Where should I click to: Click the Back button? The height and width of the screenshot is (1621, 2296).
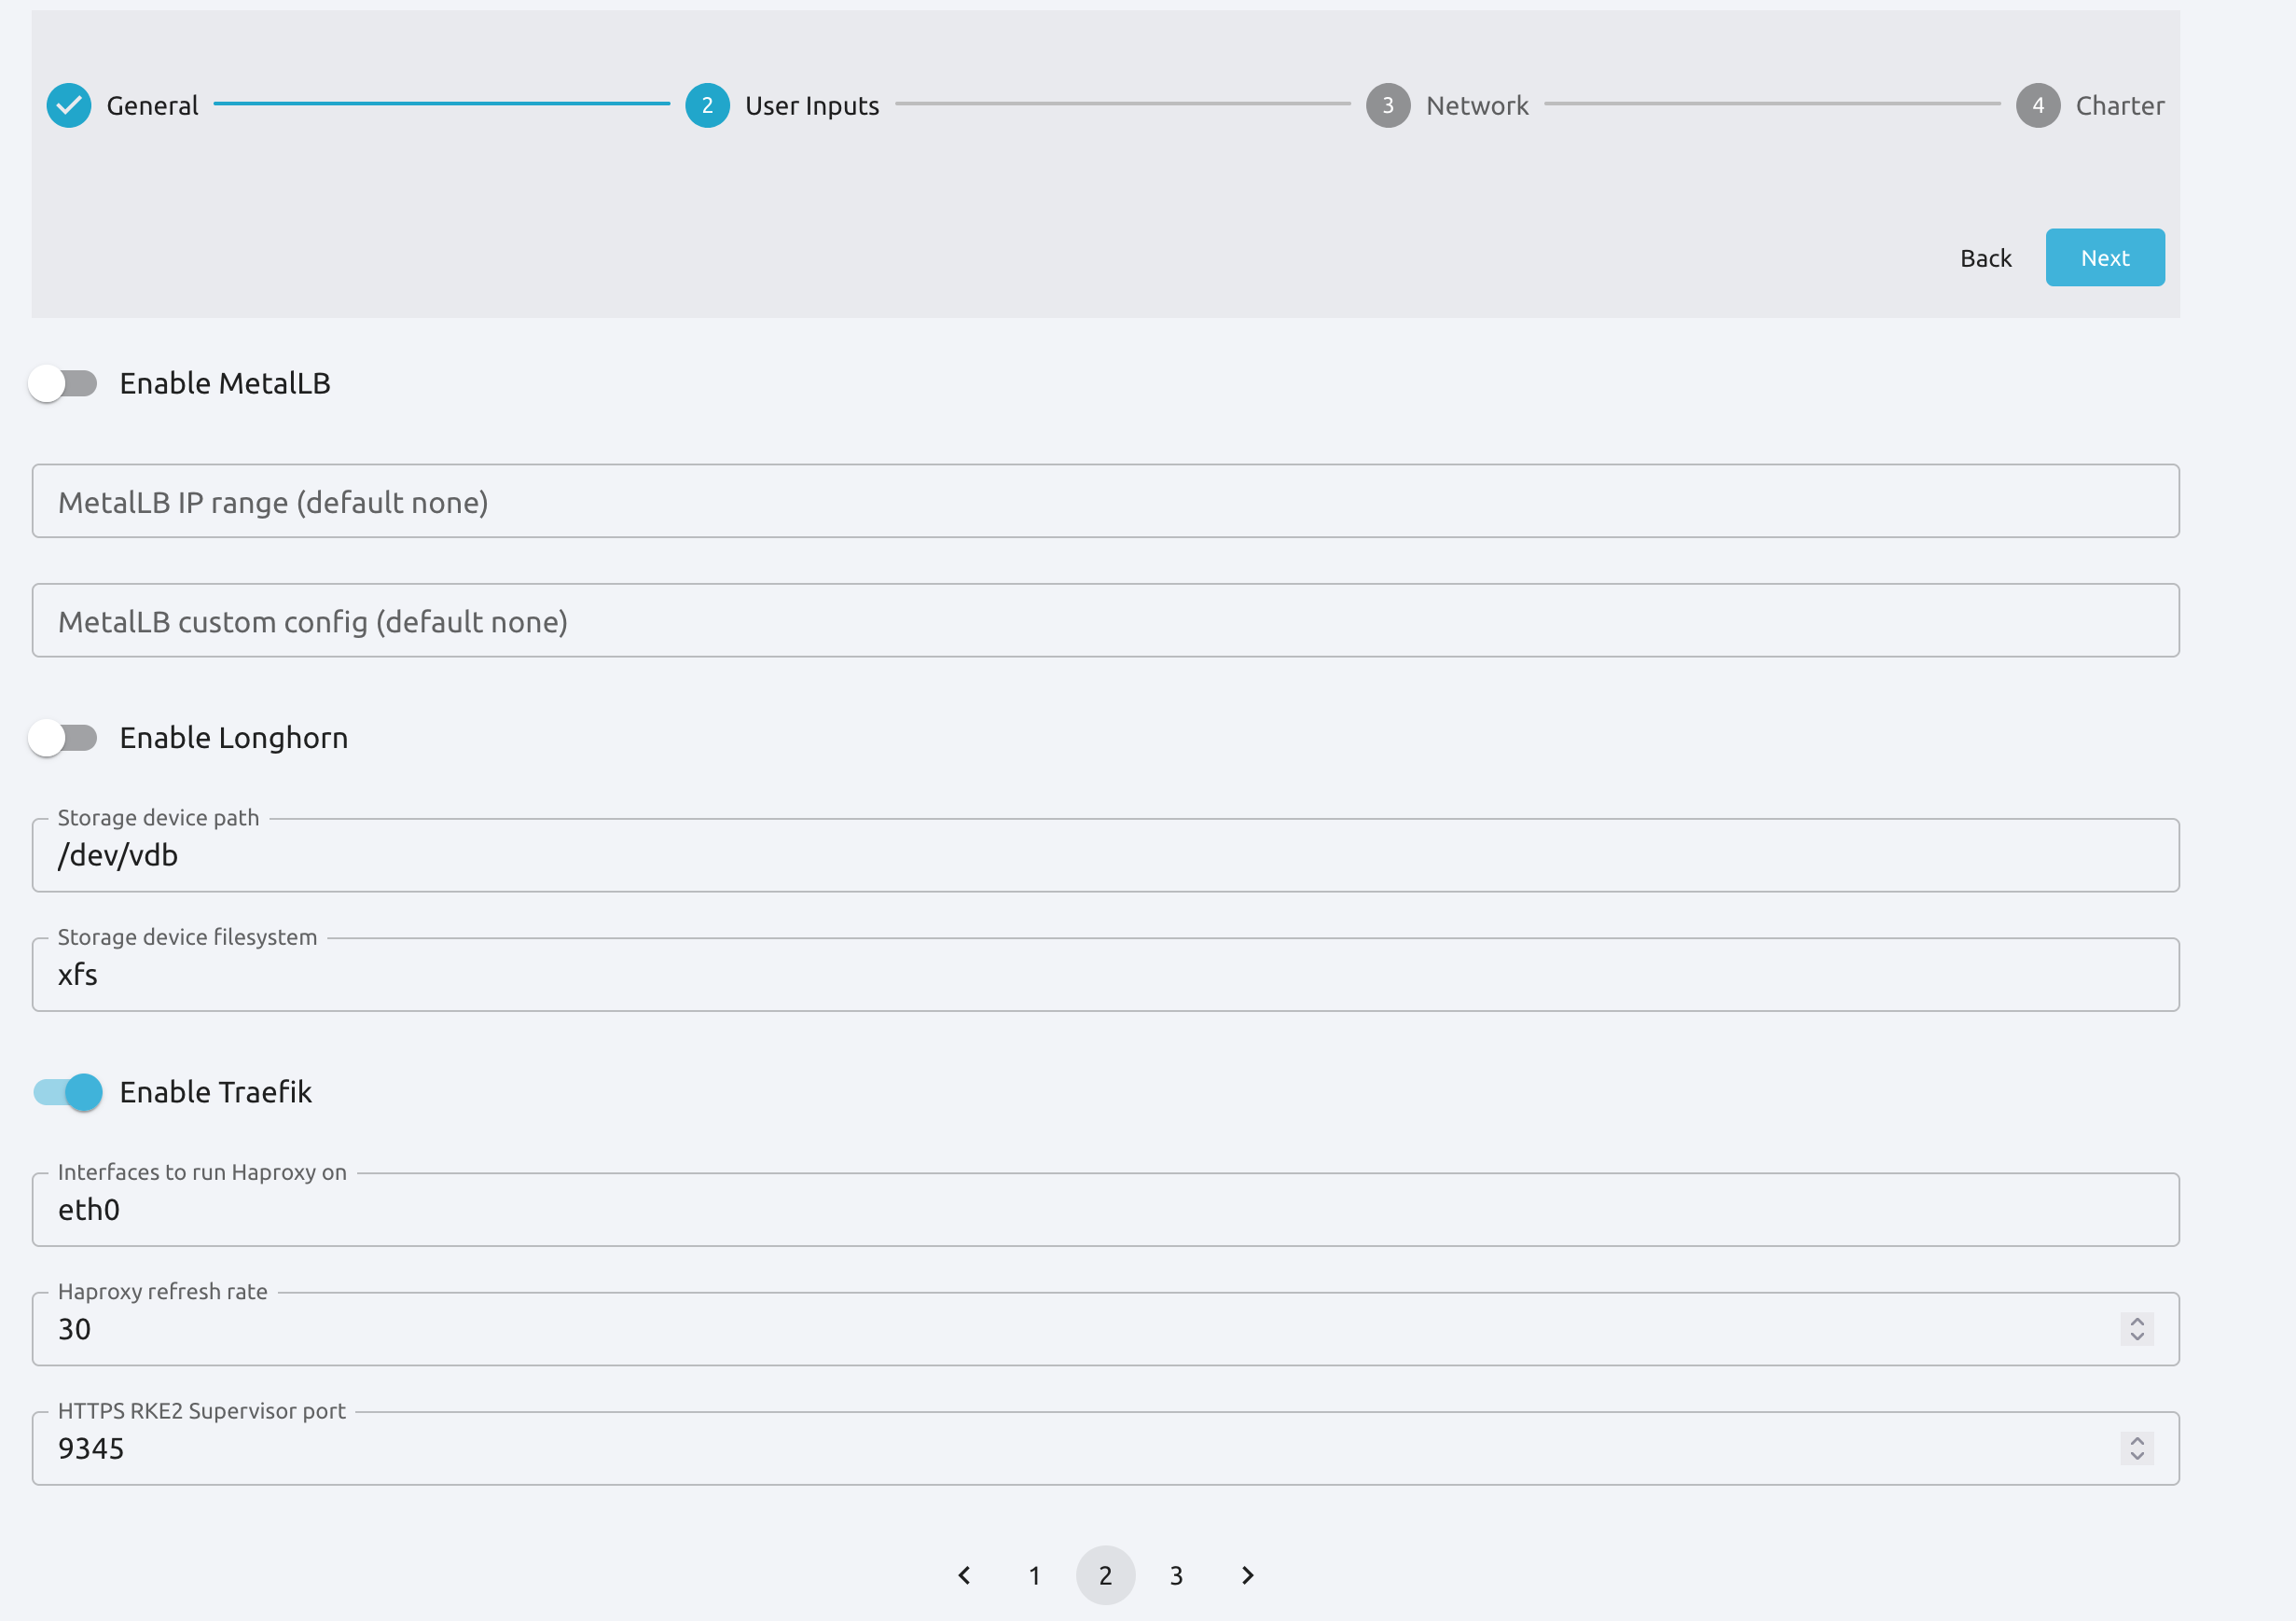pyautogui.click(x=1985, y=257)
